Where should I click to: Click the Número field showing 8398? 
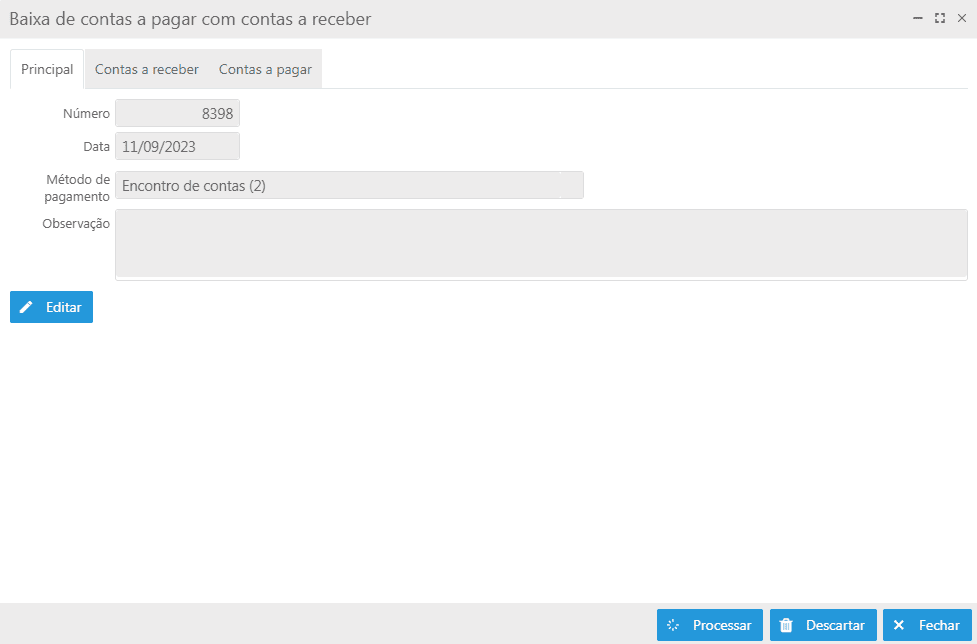point(178,113)
